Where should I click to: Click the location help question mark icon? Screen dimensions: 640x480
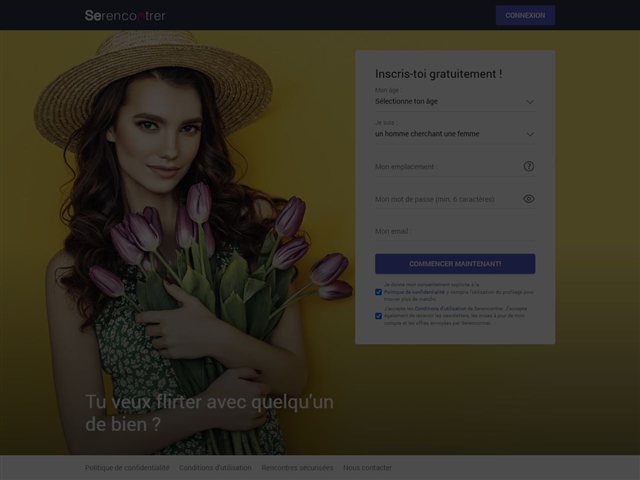(x=529, y=166)
